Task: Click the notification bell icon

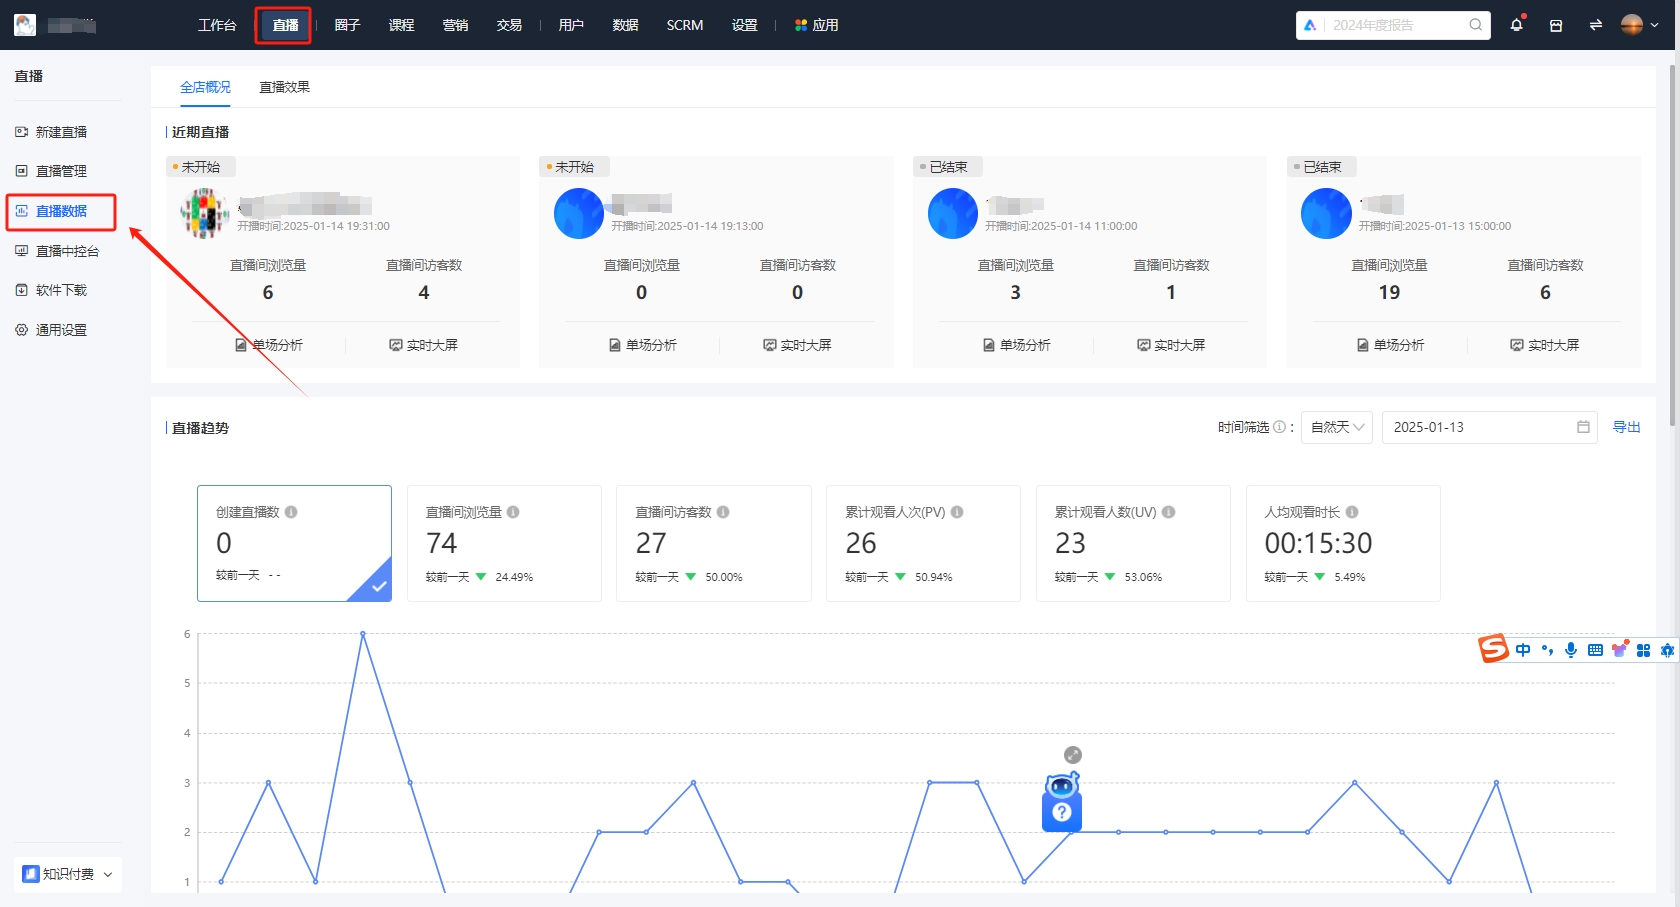Action: [x=1516, y=25]
